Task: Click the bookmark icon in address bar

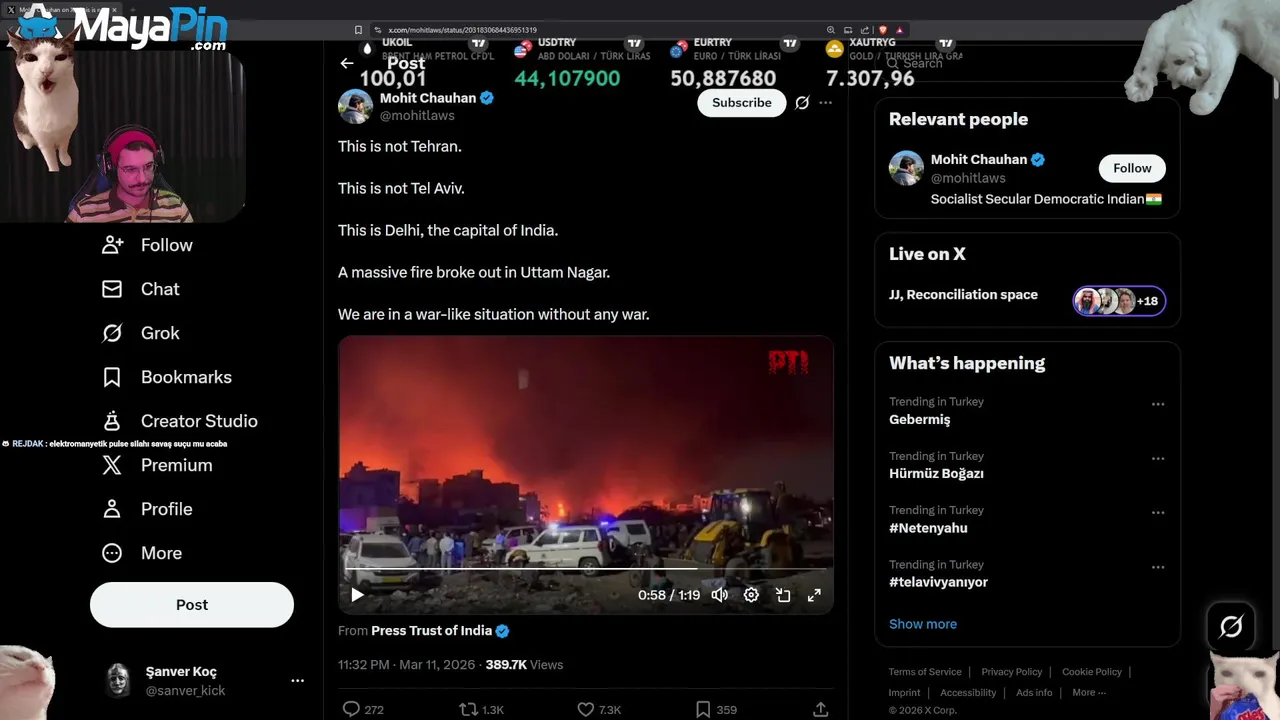Action: tap(358, 30)
